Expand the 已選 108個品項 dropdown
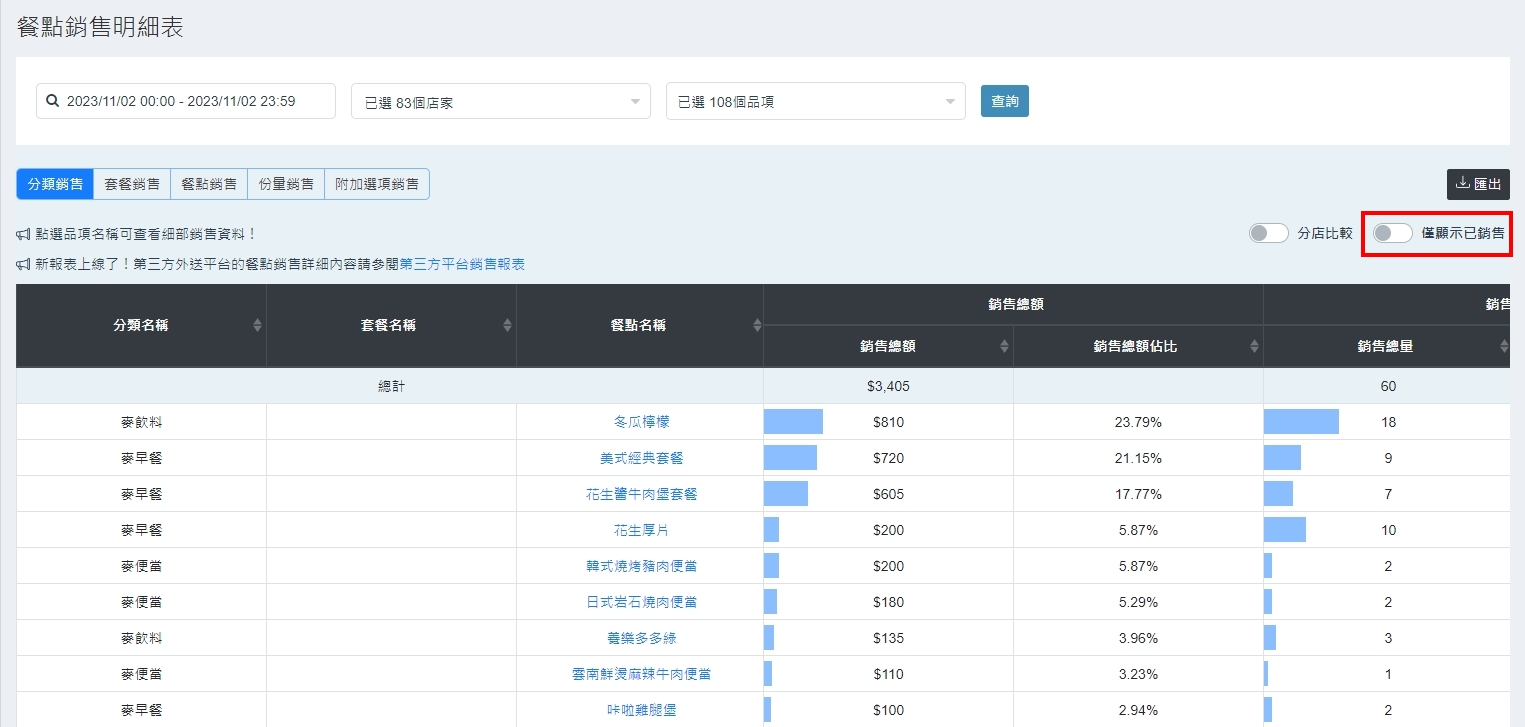This screenshot has width=1525, height=727. pyautogui.click(x=815, y=101)
